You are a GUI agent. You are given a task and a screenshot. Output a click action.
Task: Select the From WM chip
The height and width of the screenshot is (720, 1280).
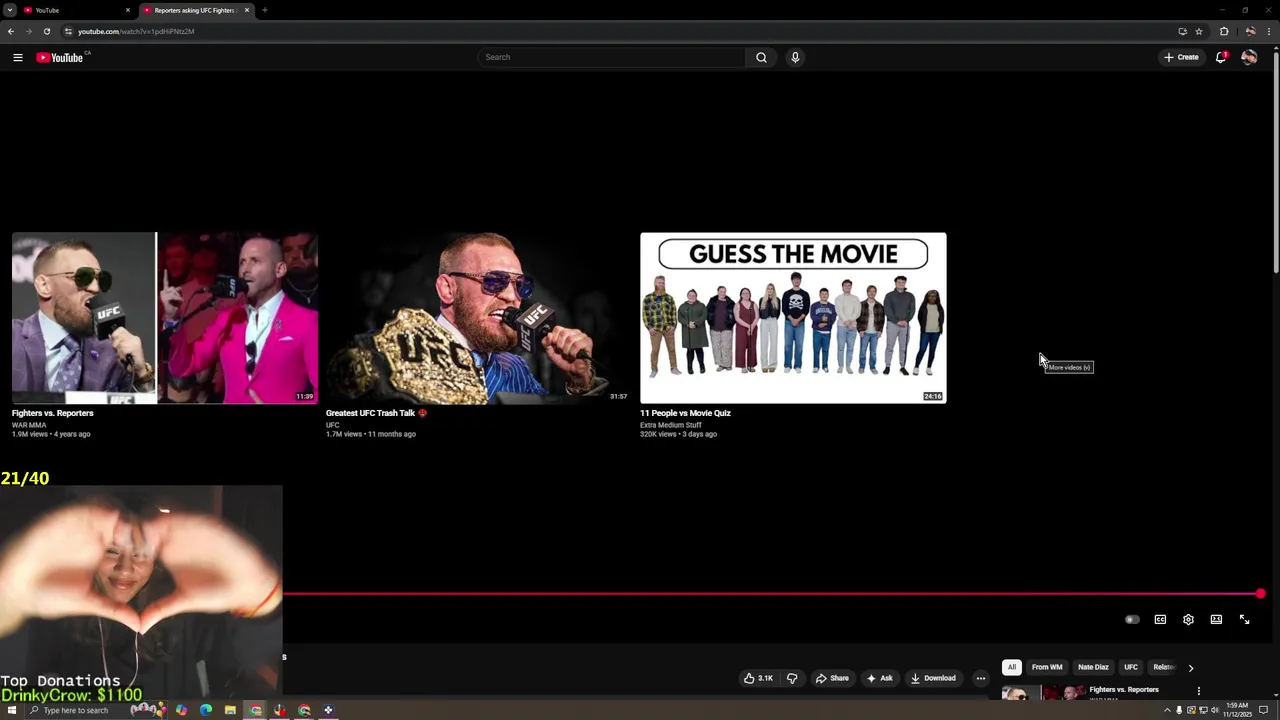(1047, 667)
